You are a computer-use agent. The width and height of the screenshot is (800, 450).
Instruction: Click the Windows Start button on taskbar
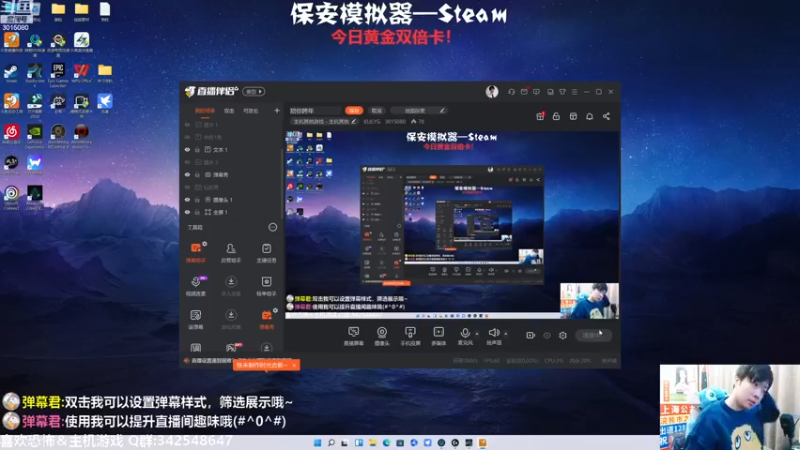[x=317, y=443]
